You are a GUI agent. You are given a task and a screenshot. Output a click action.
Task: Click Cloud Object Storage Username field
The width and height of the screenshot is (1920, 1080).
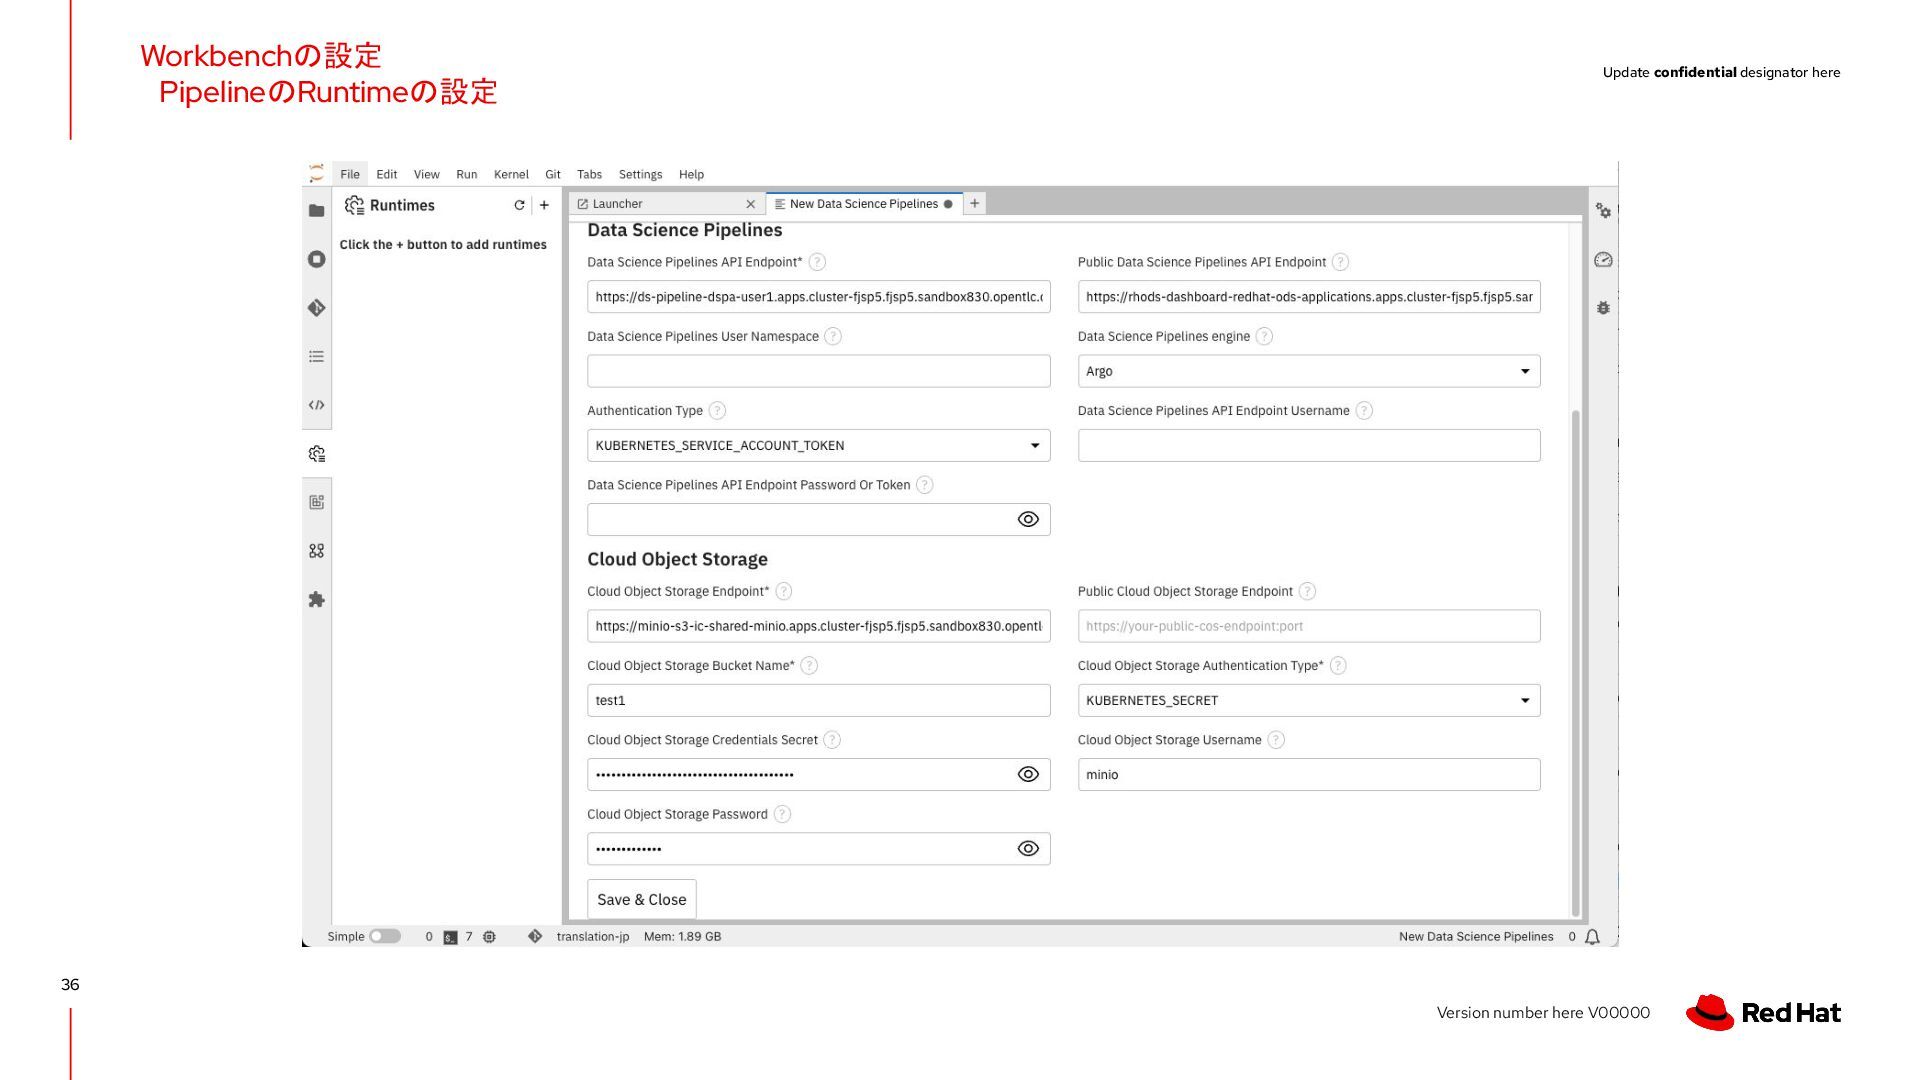[1309, 775]
